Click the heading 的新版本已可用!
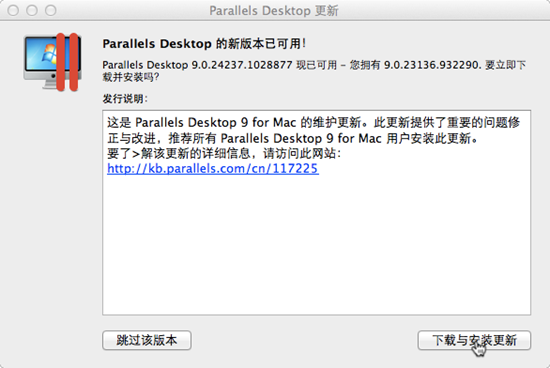Screen dimensions: 550x368 261,44
